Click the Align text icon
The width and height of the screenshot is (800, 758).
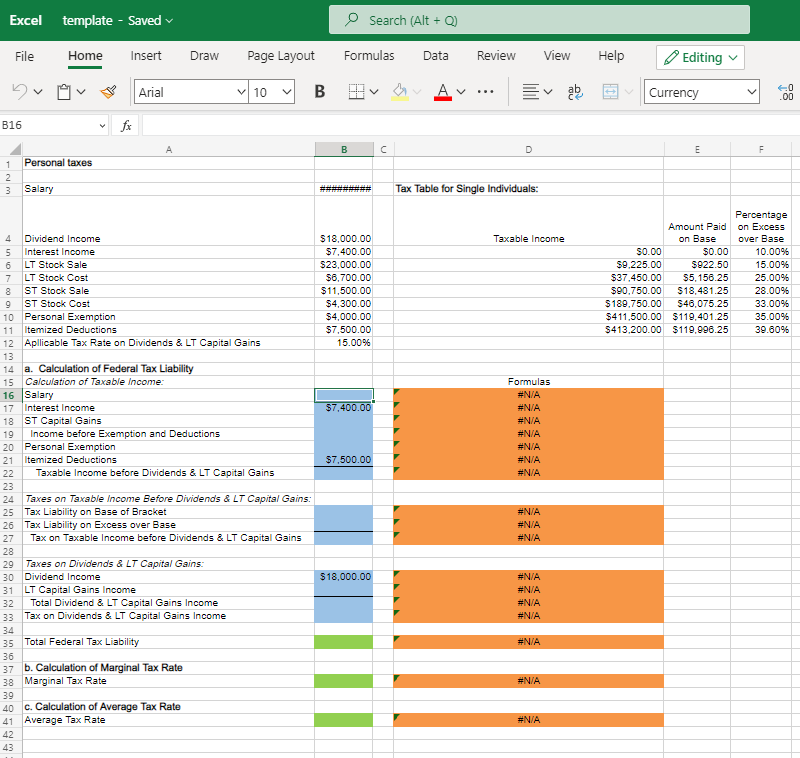coord(531,92)
